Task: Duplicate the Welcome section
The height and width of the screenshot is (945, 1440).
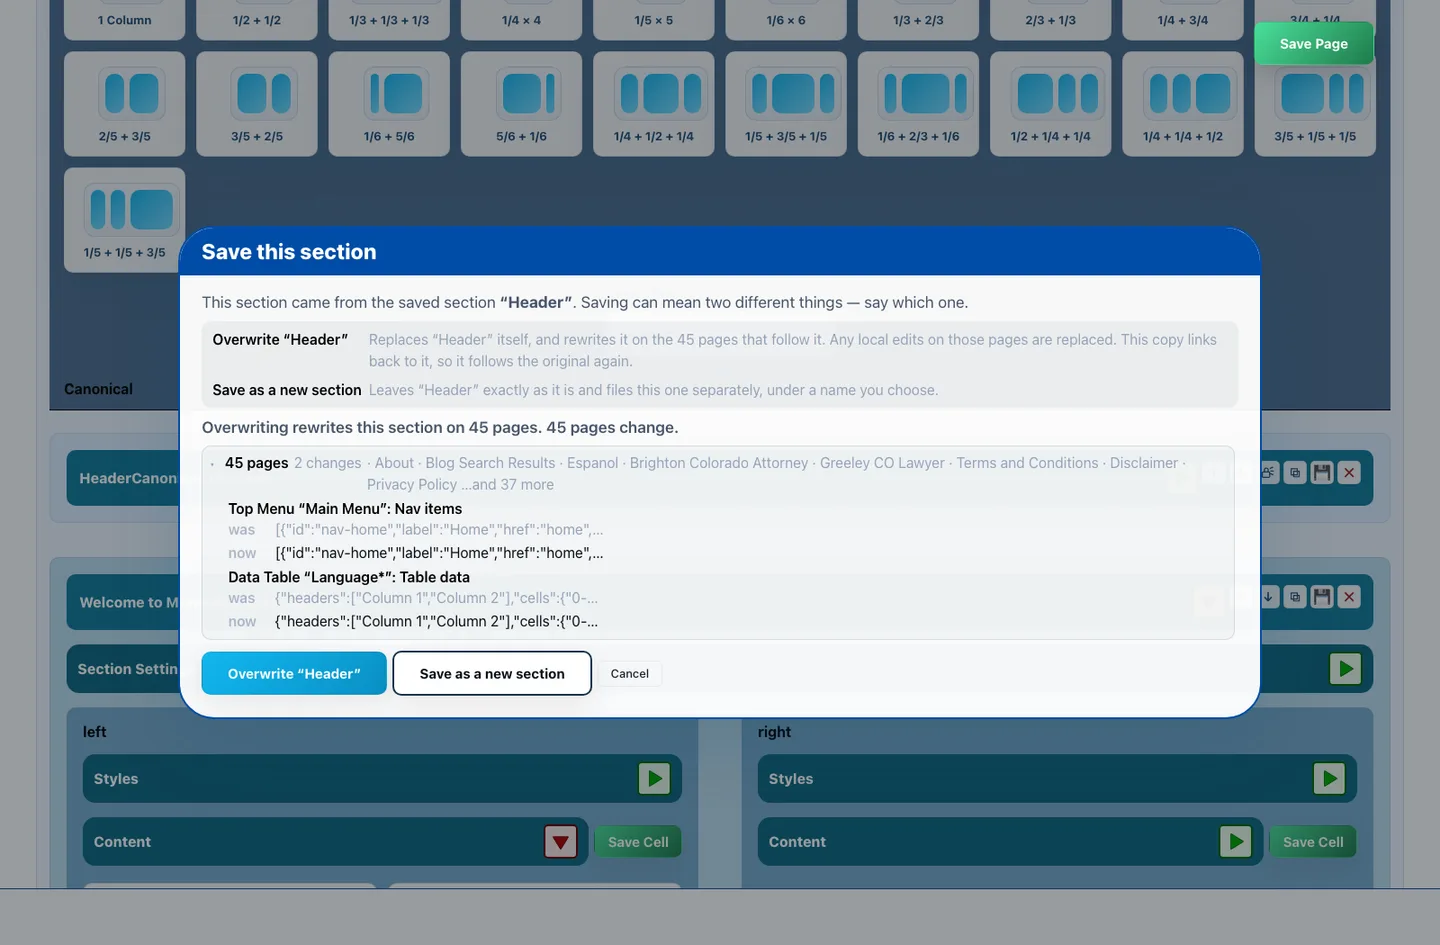Action: coord(1295,597)
